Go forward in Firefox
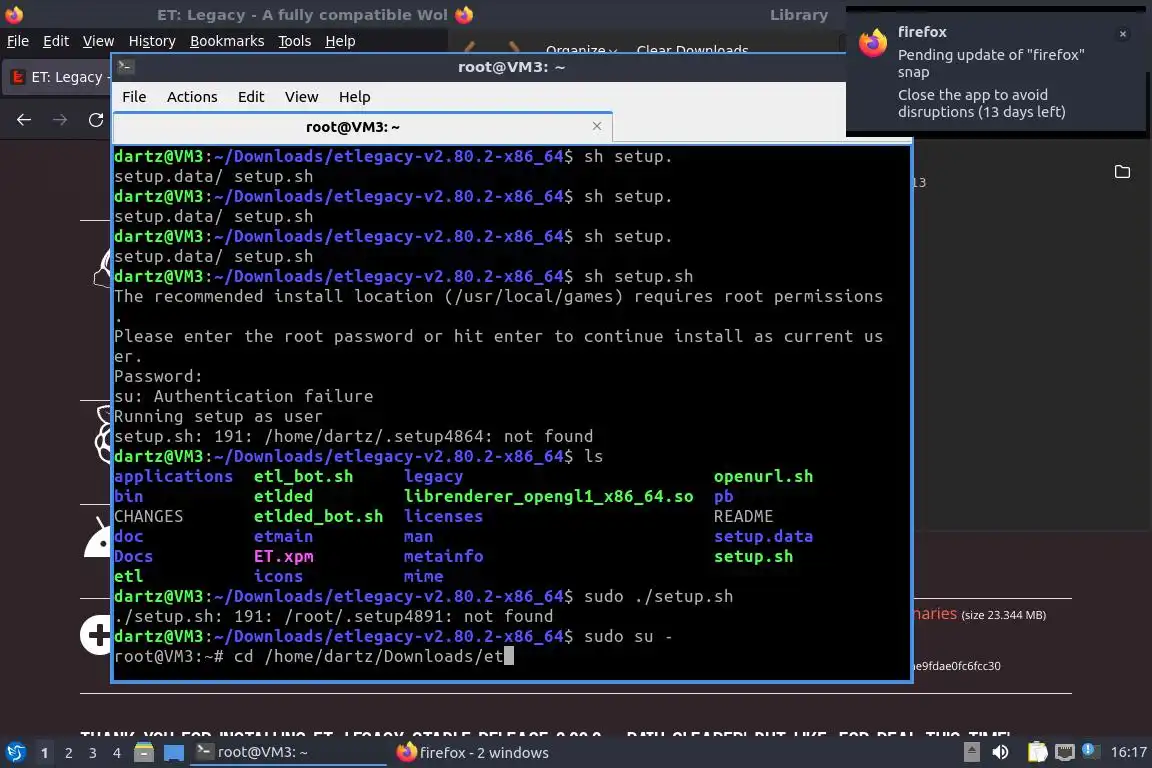 (x=60, y=120)
